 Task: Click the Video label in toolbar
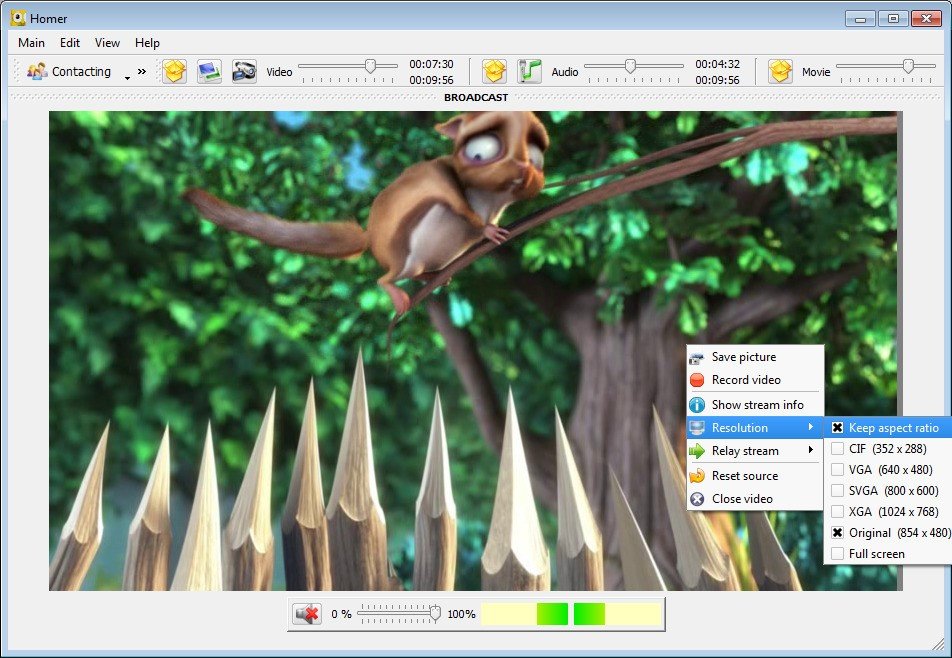click(x=279, y=72)
